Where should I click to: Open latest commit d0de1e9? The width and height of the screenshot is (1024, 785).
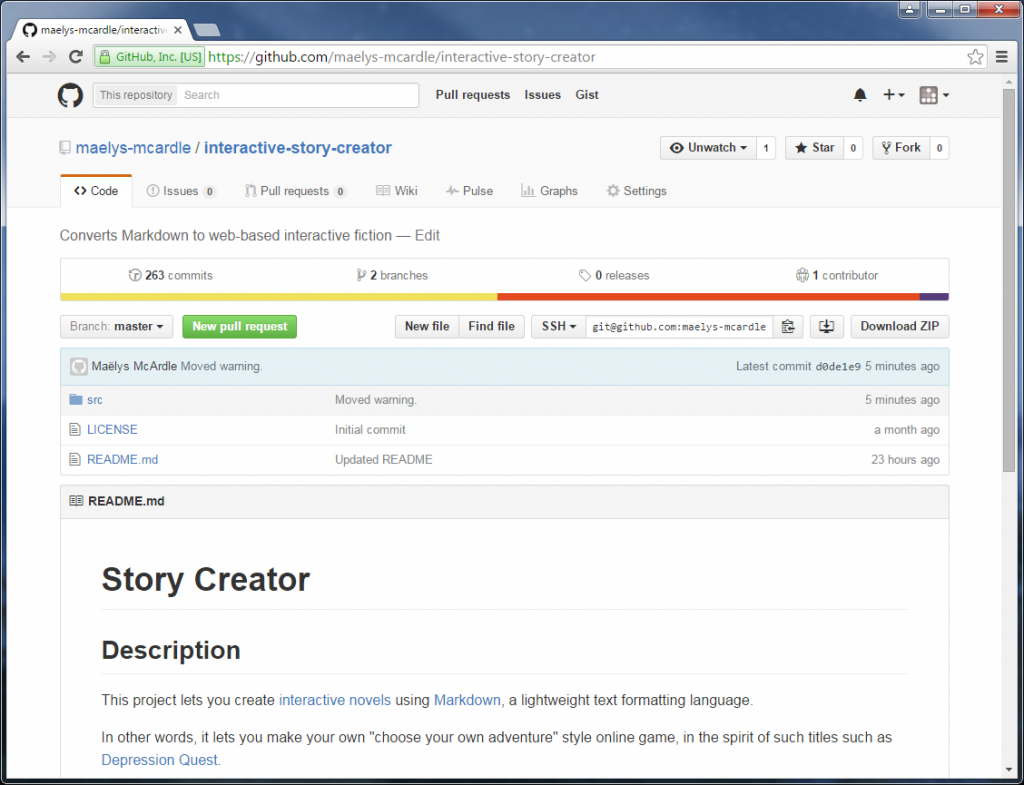[x=838, y=367]
